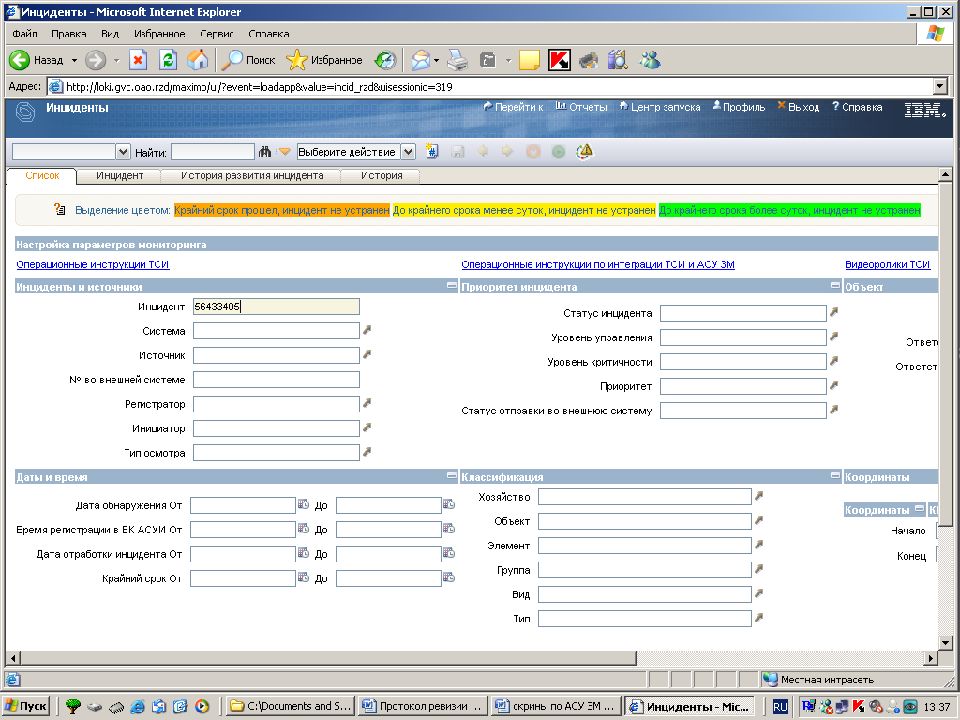
Task: Open C:\Documents and S... taskbar folder window
Action: (290, 706)
